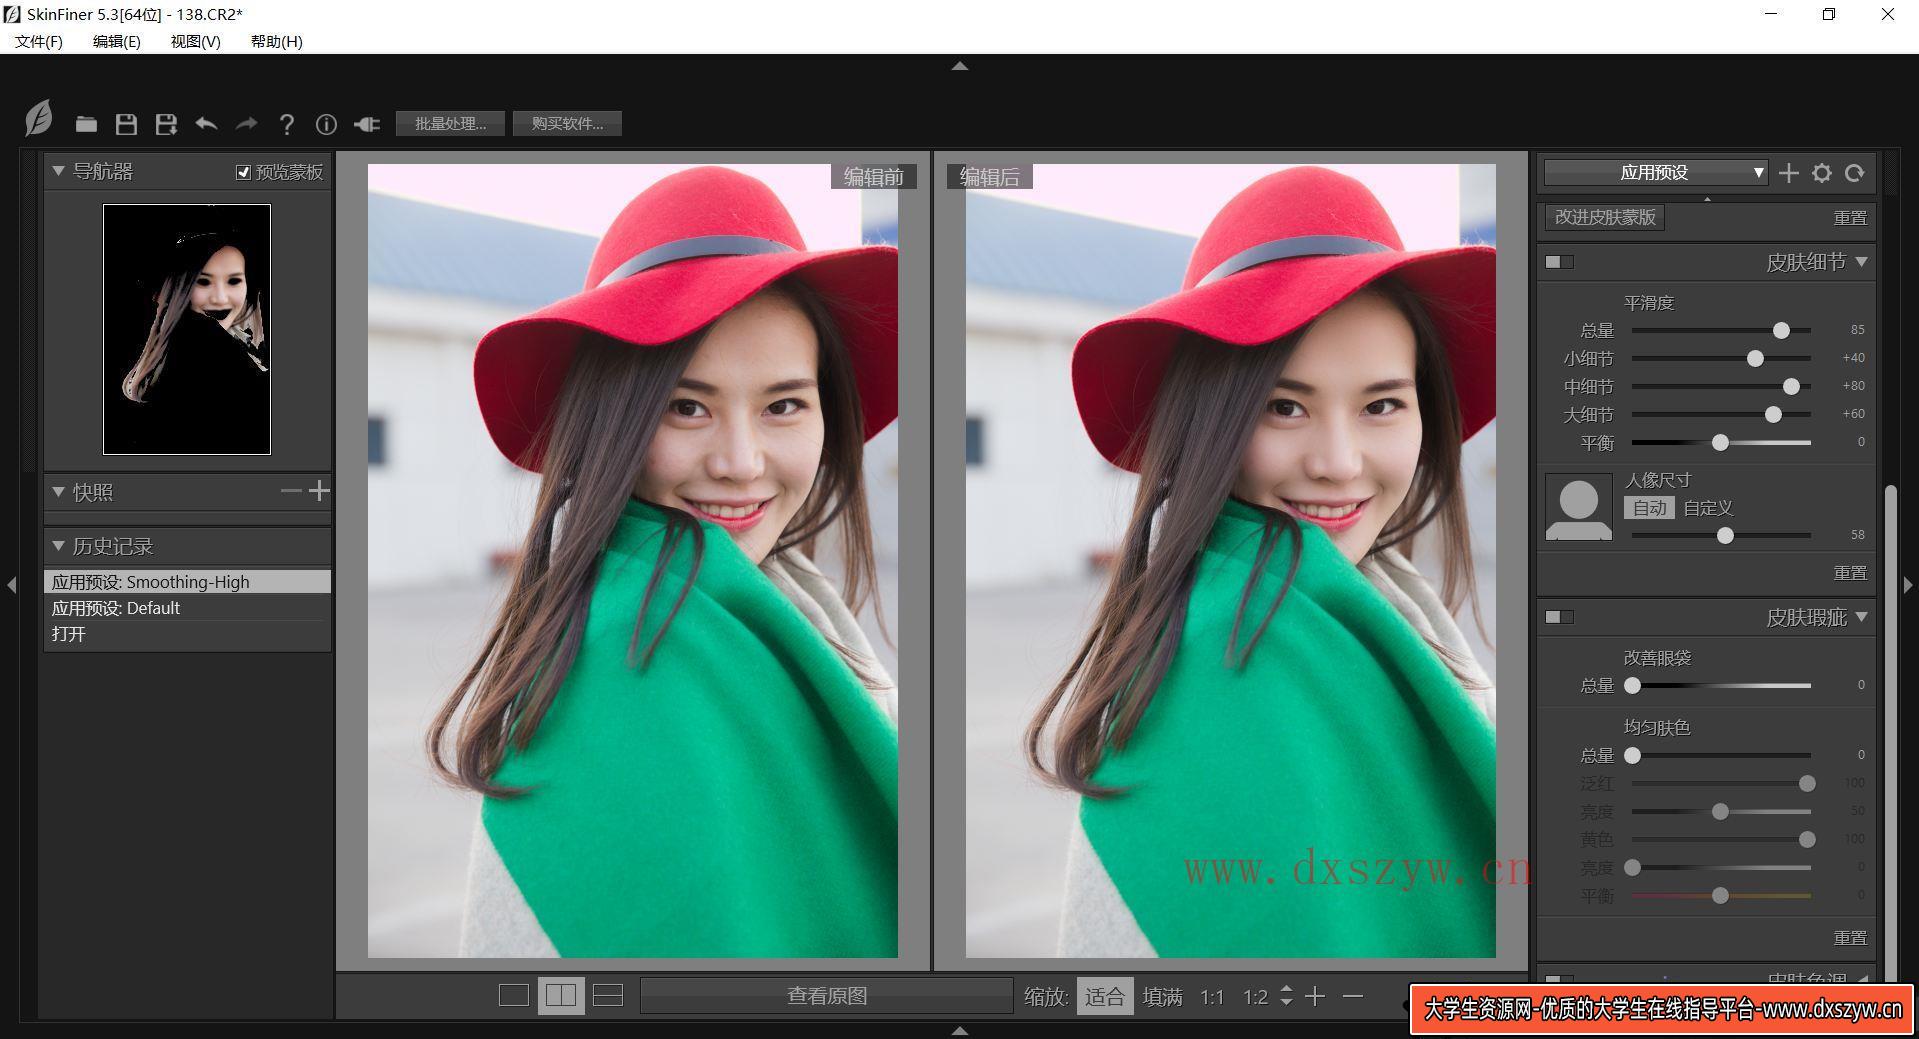
Task: Select side-by-side split view icon
Action: pos(561,995)
